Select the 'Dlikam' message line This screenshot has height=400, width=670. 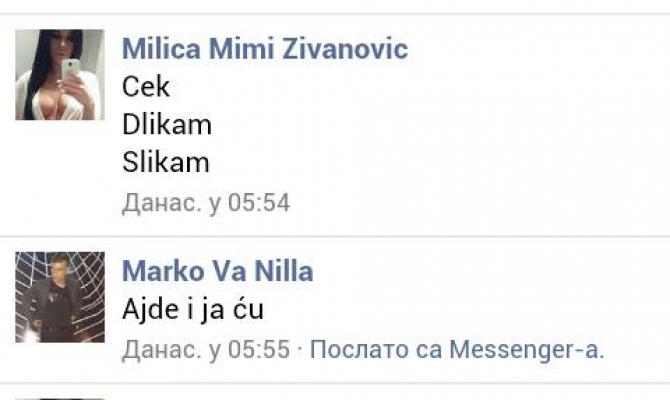pyautogui.click(x=167, y=125)
